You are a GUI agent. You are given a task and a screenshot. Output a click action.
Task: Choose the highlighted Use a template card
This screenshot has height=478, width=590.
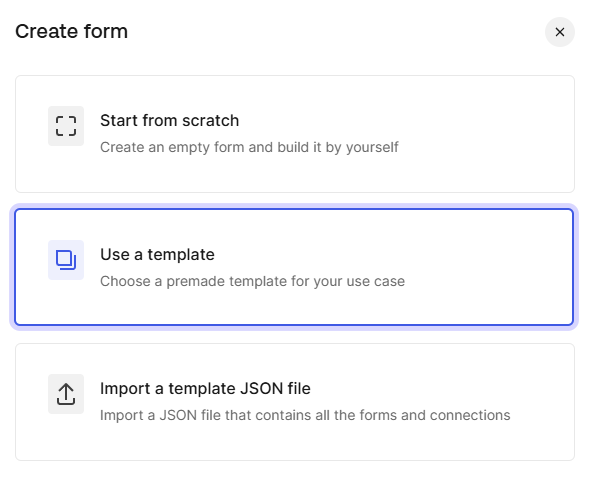[294, 267]
